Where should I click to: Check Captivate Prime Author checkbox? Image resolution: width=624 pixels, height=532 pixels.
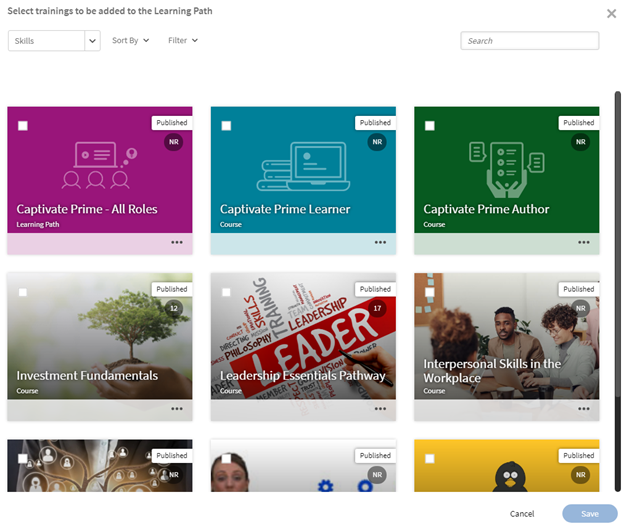tap(430, 126)
